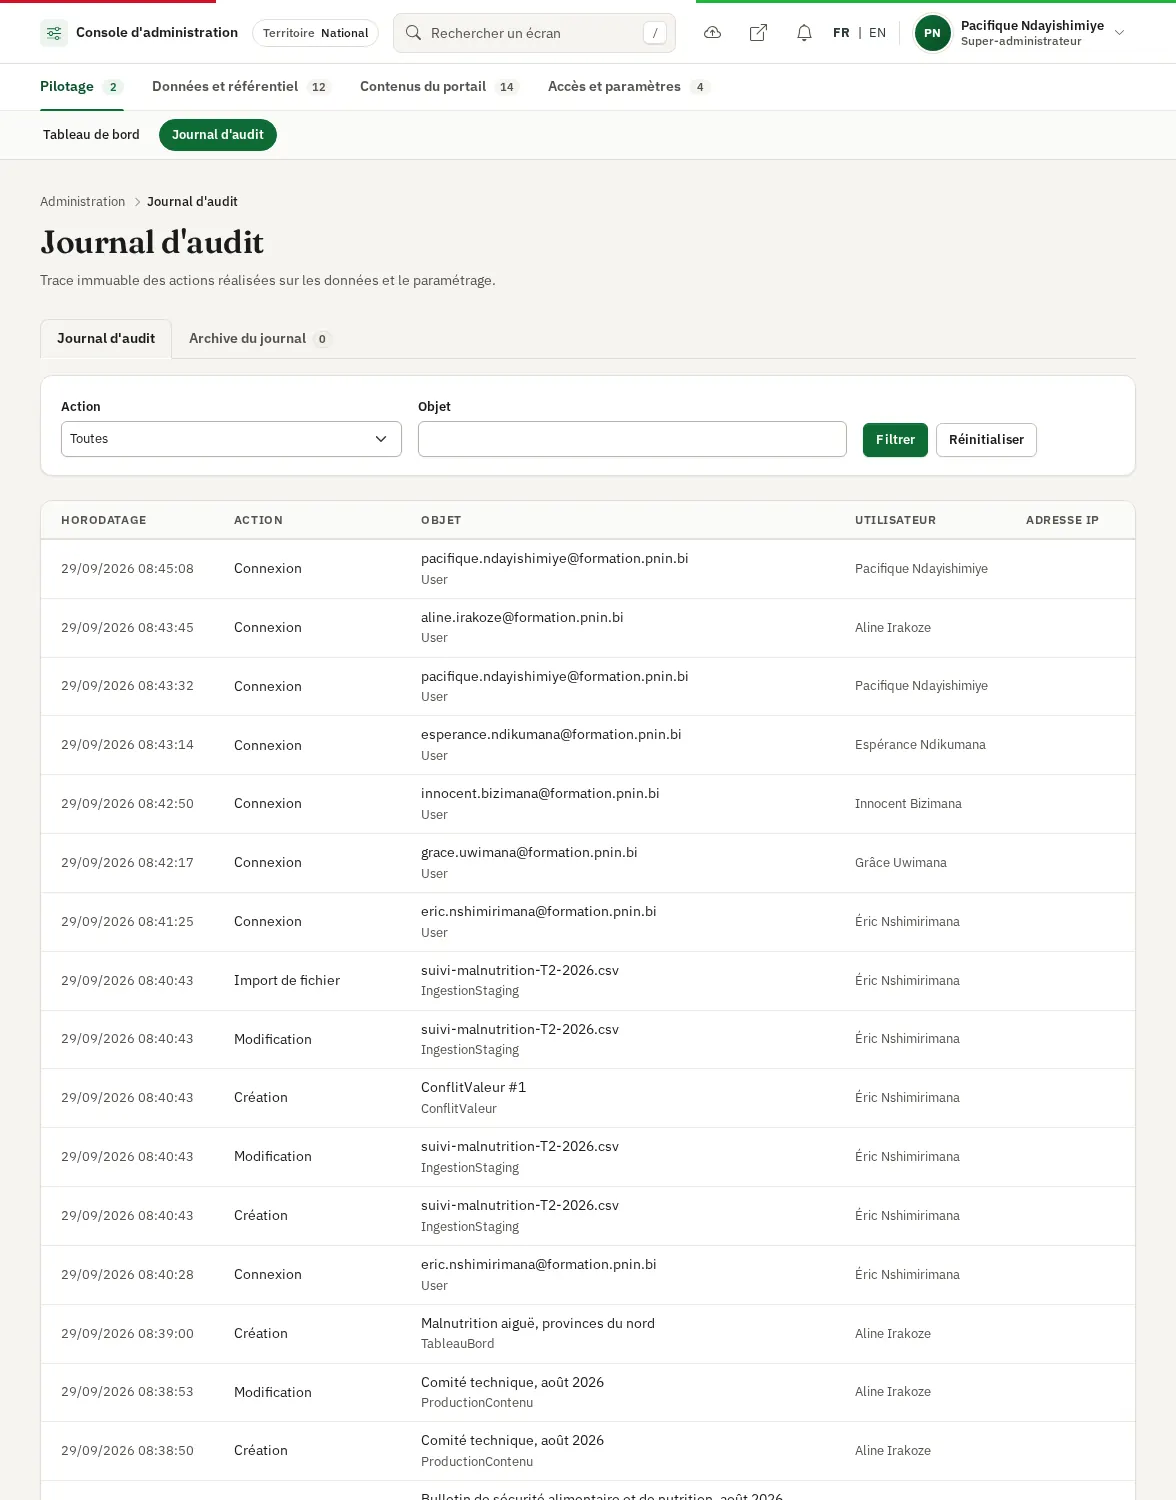Click the Objet column header
Image resolution: width=1176 pixels, height=1500 pixels.
[x=441, y=520]
